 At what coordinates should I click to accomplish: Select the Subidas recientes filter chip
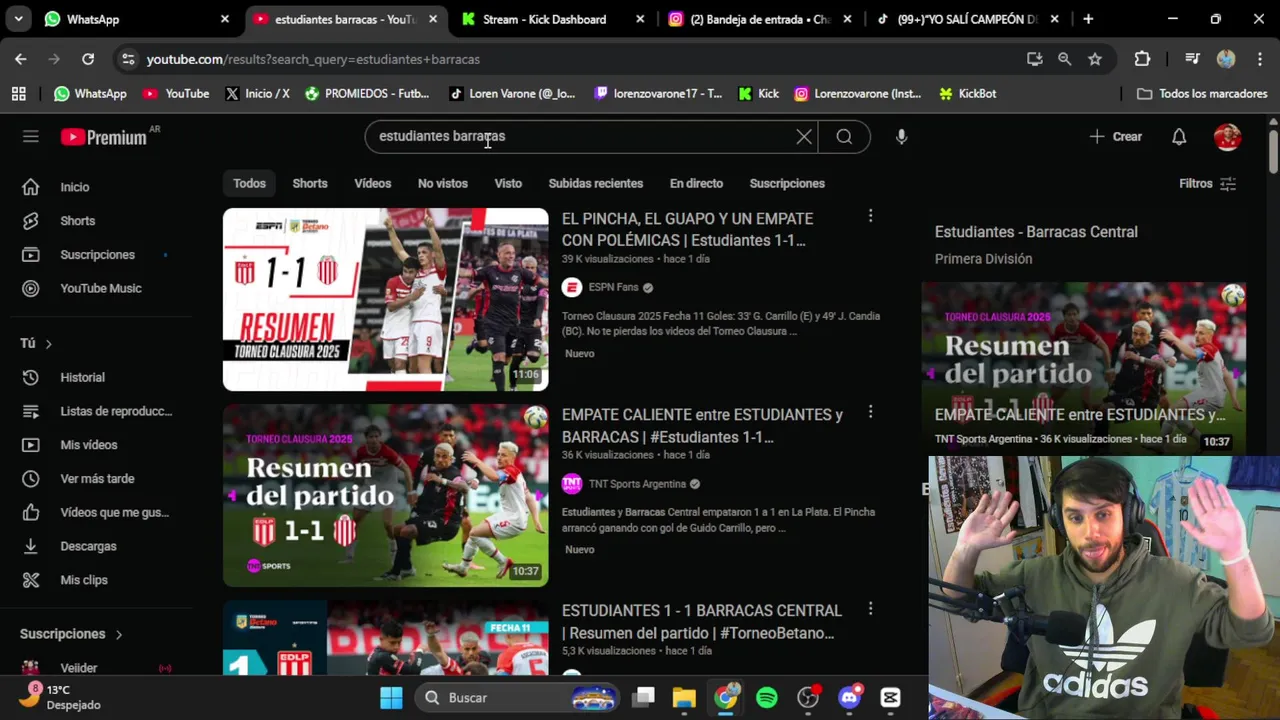(596, 184)
